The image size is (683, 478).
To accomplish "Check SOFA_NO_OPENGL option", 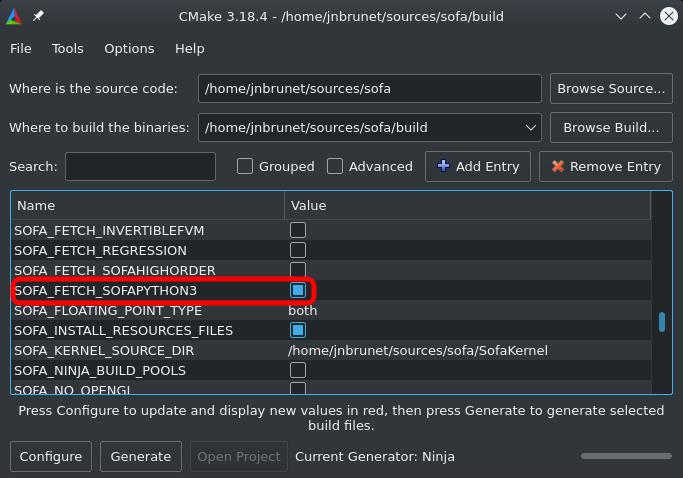I will click(298, 388).
